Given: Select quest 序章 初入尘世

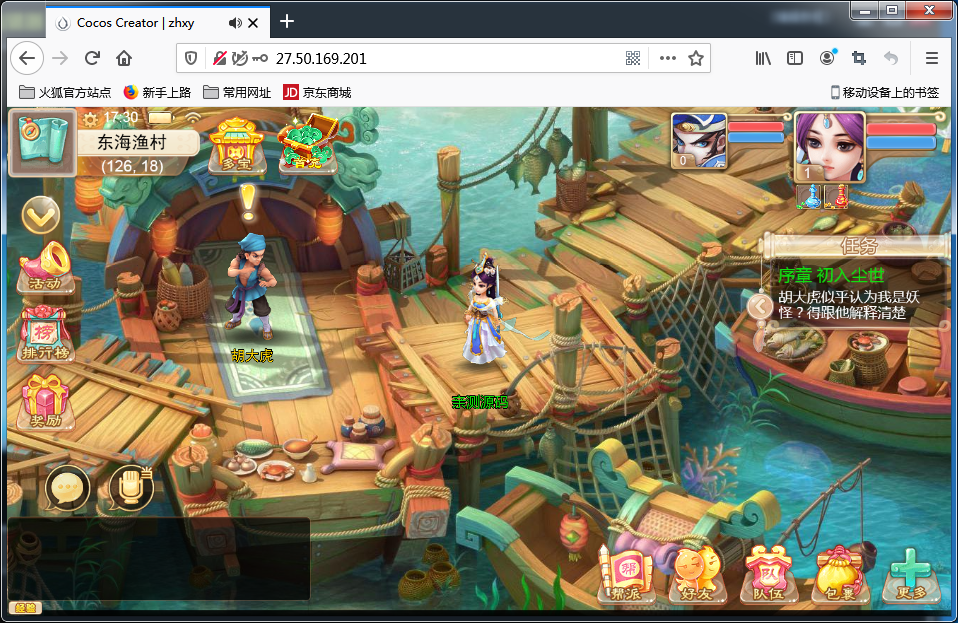Looking at the screenshot, I should (831, 275).
